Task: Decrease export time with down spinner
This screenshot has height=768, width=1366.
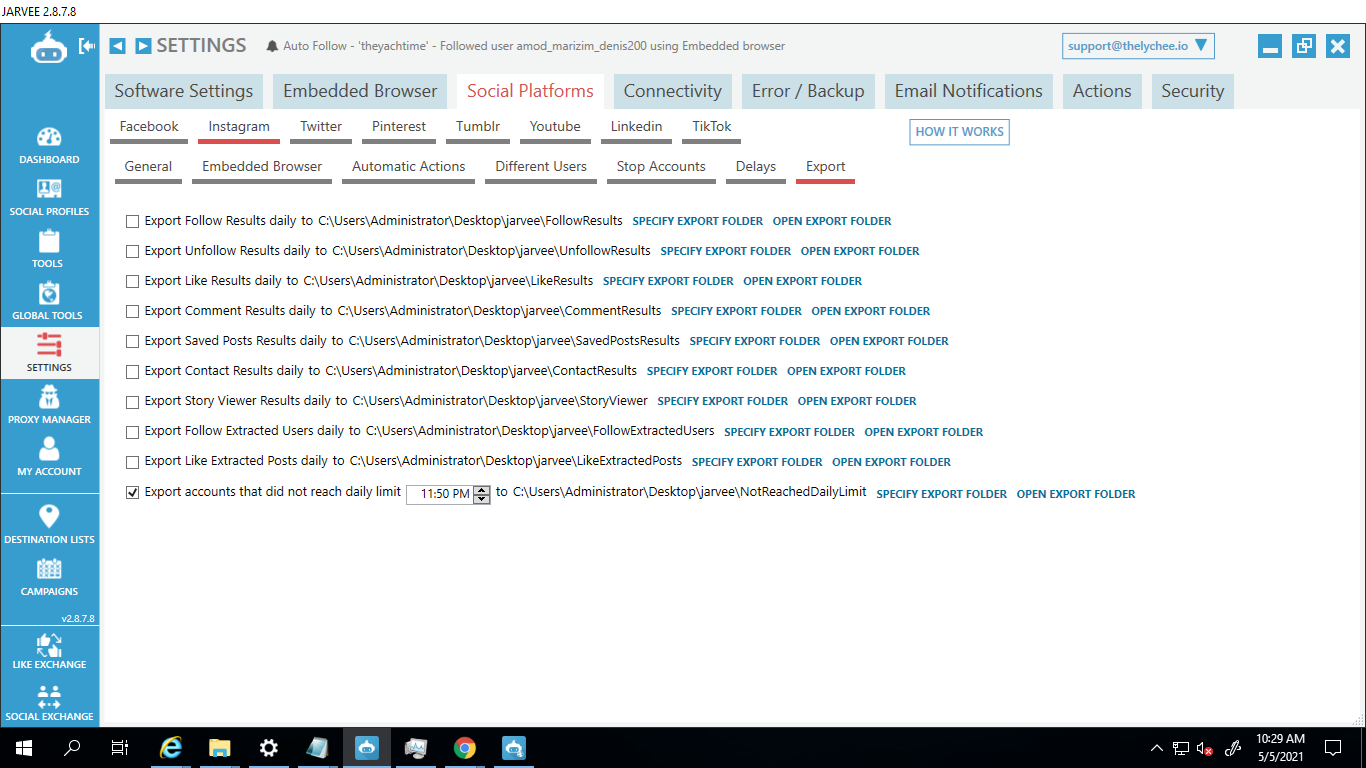Action: pos(482,499)
